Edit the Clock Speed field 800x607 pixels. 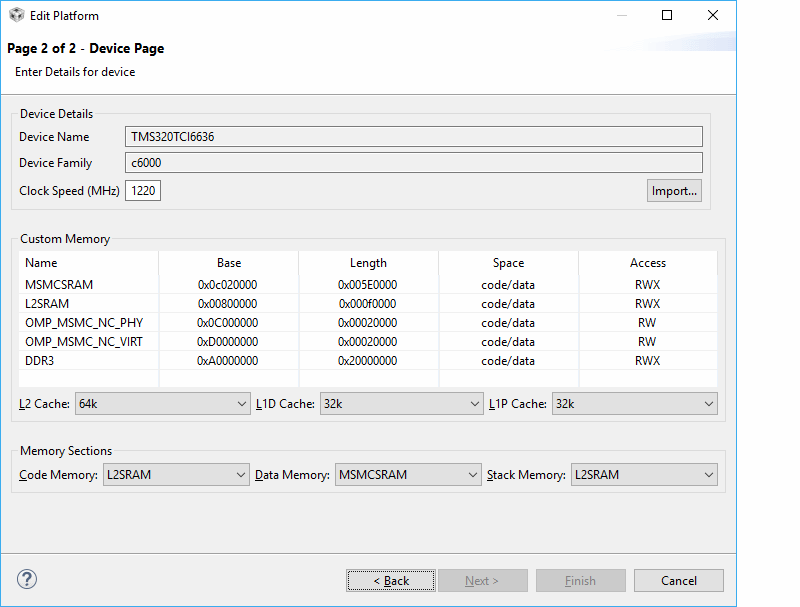tap(143, 190)
